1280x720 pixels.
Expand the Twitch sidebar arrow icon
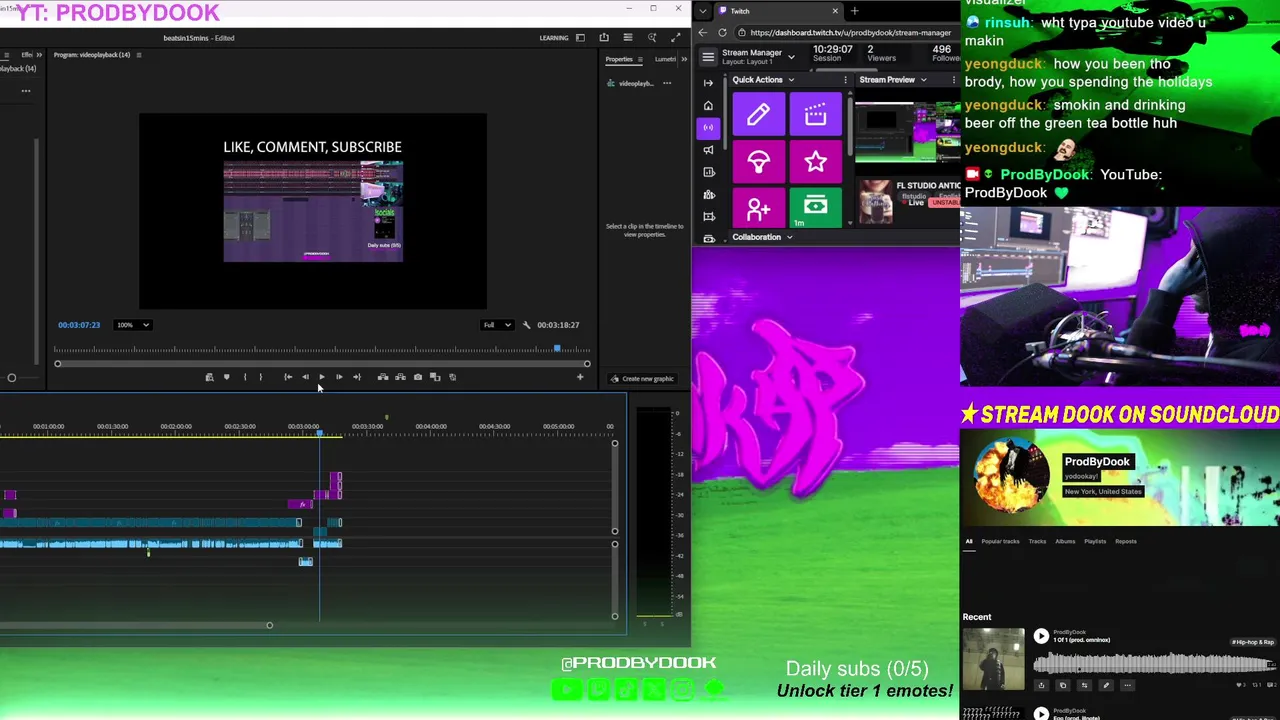709,83
